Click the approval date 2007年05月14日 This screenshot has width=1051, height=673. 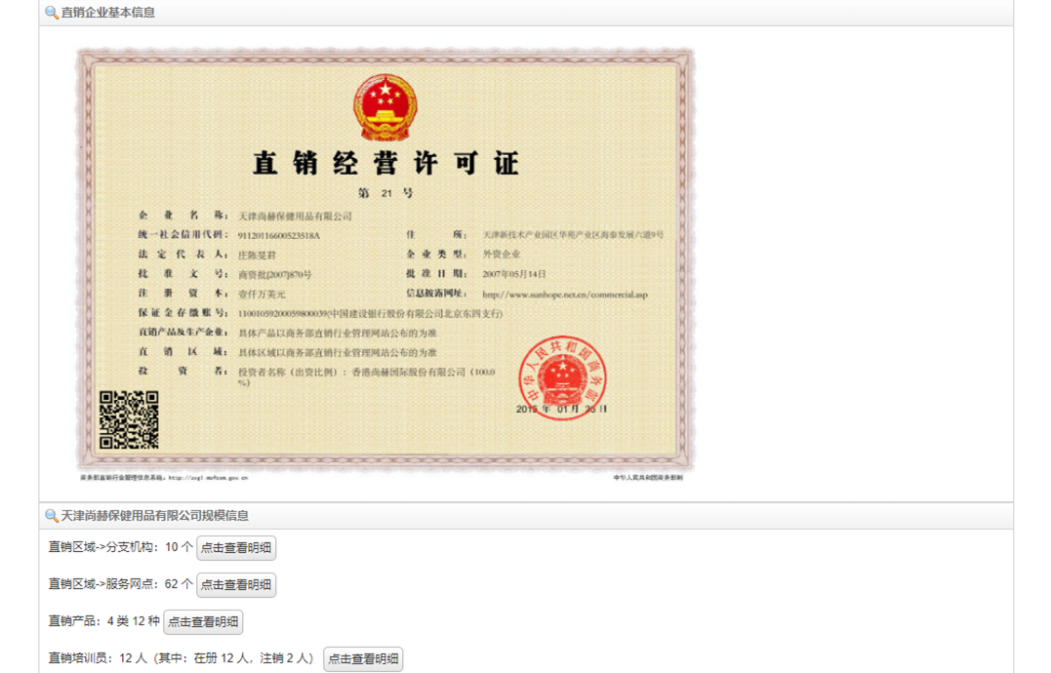(x=514, y=274)
